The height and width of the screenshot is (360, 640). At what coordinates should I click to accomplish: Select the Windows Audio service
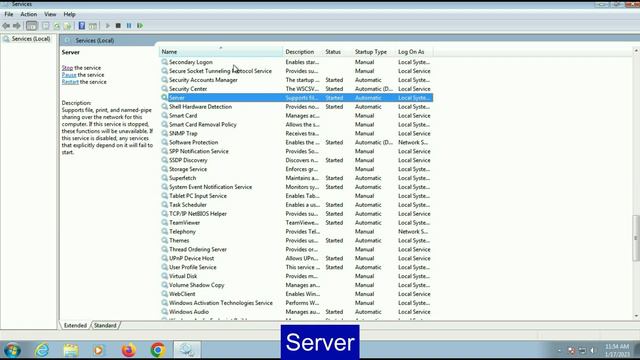click(296, 312)
